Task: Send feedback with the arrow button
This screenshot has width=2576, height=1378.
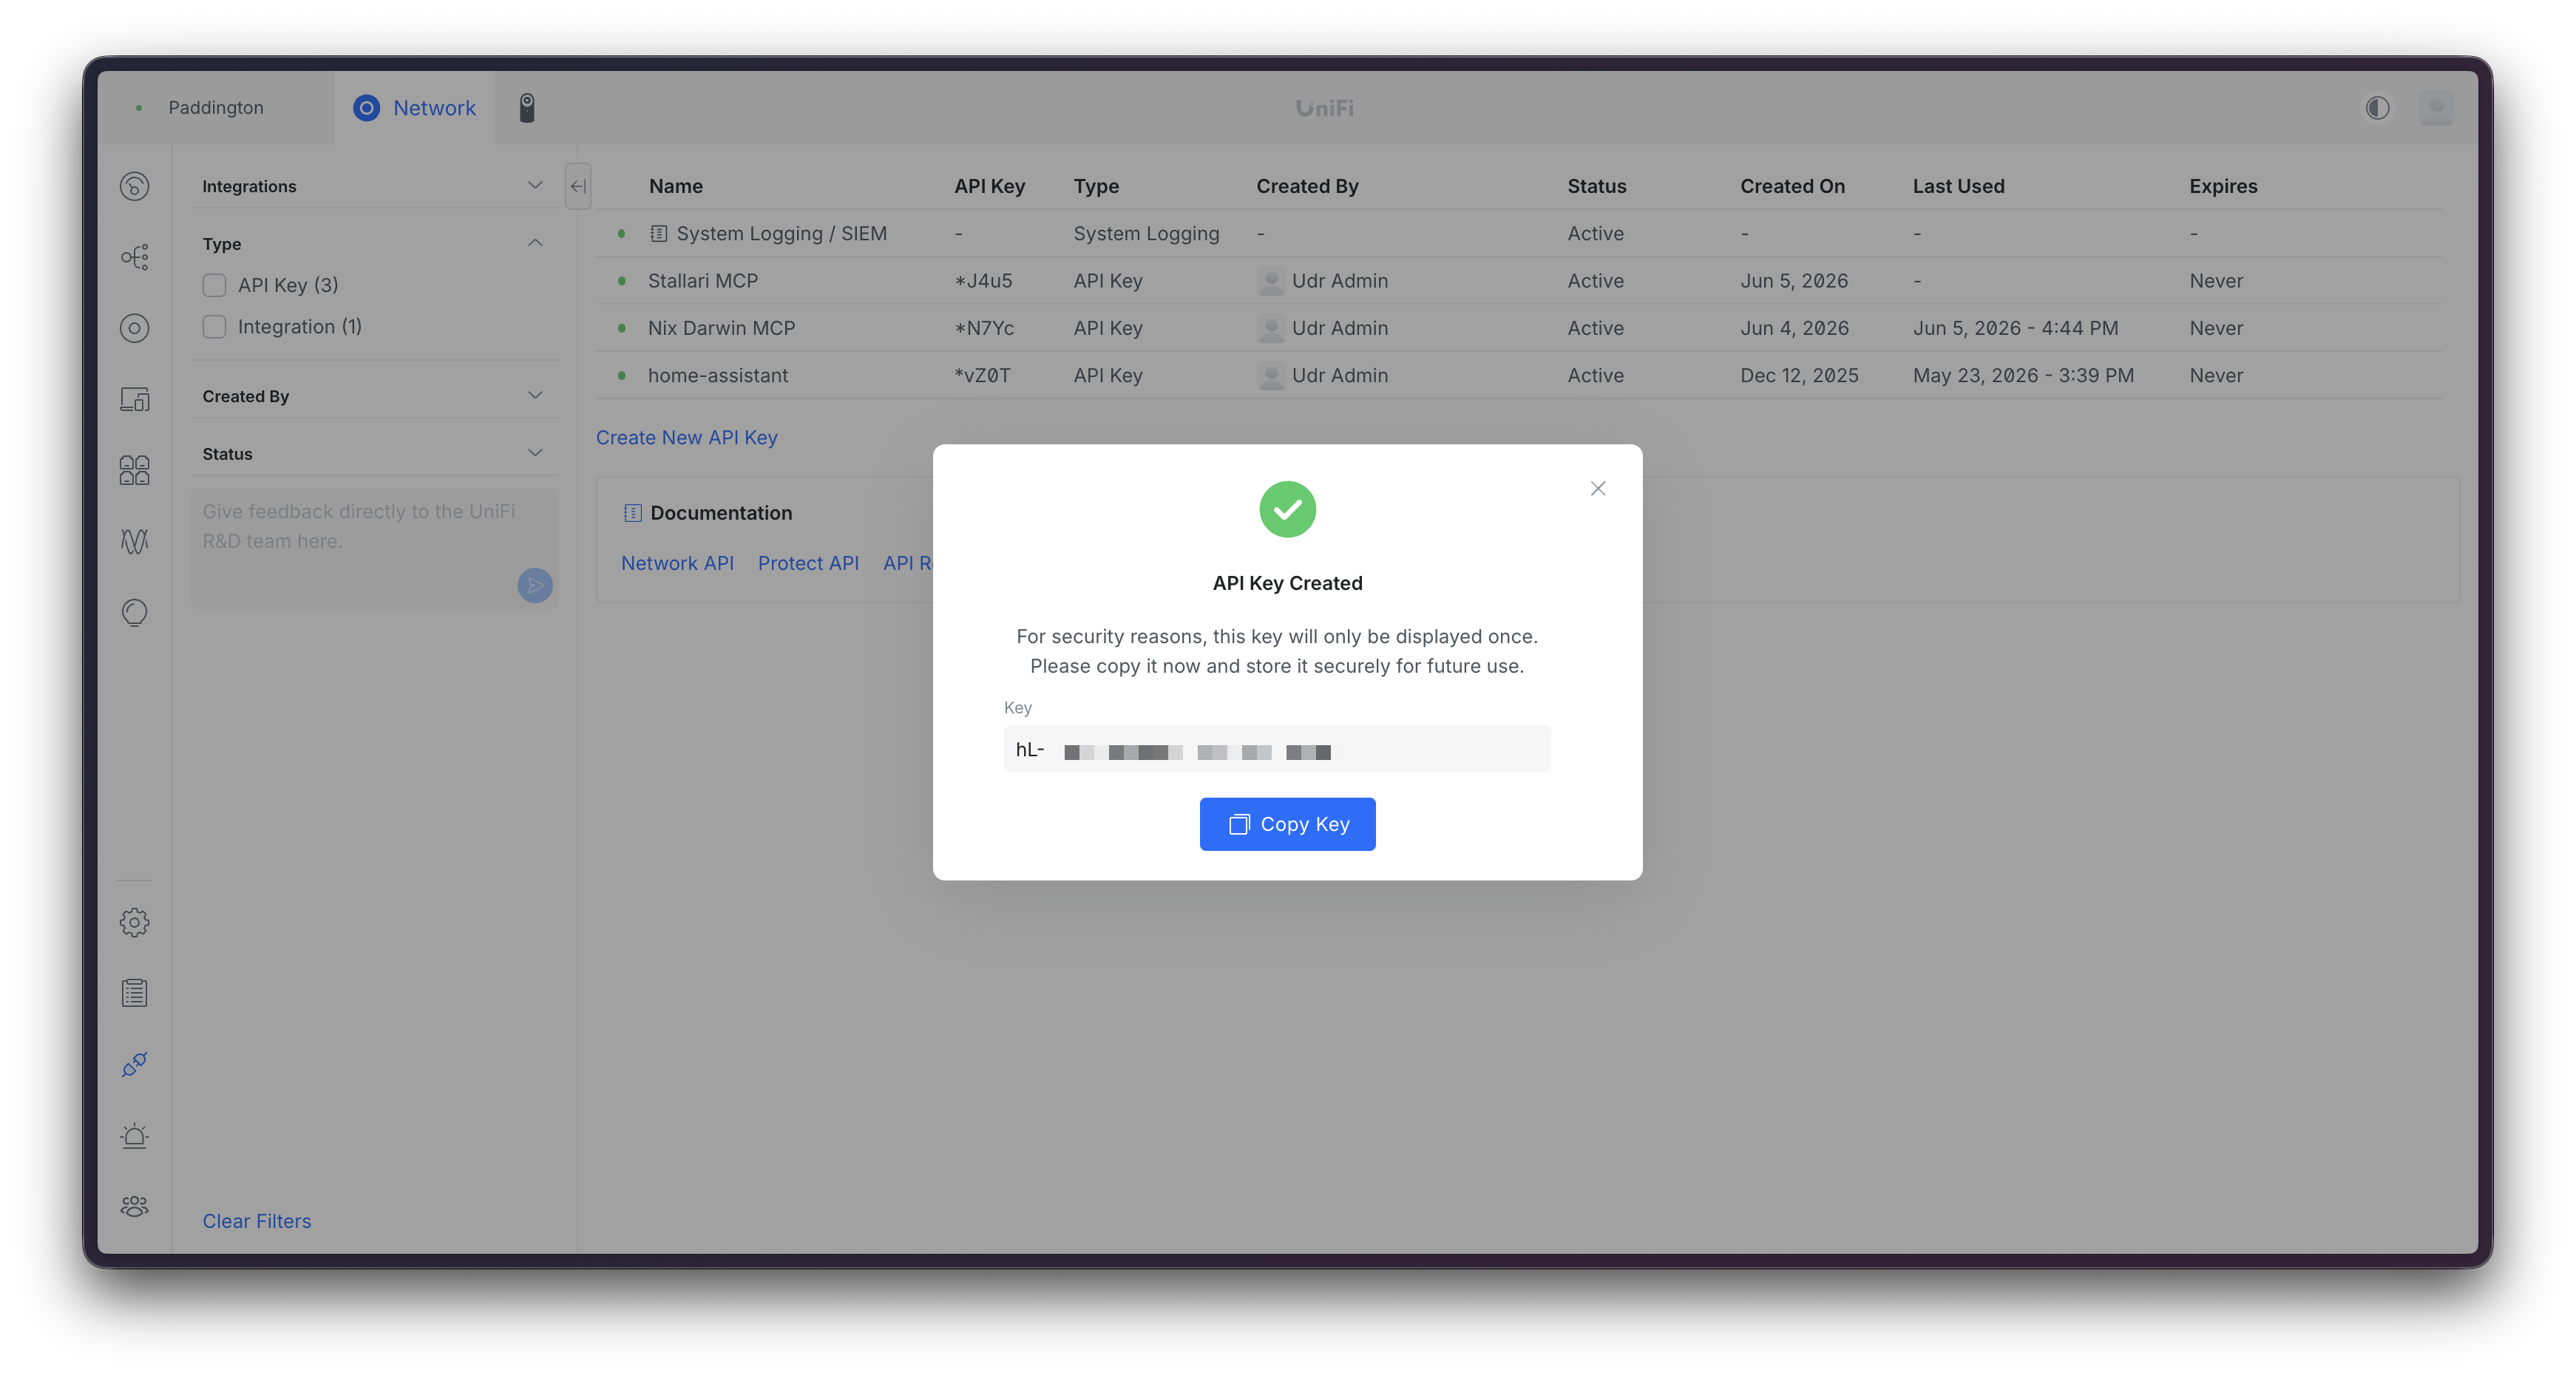Action: click(x=535, y=585)
